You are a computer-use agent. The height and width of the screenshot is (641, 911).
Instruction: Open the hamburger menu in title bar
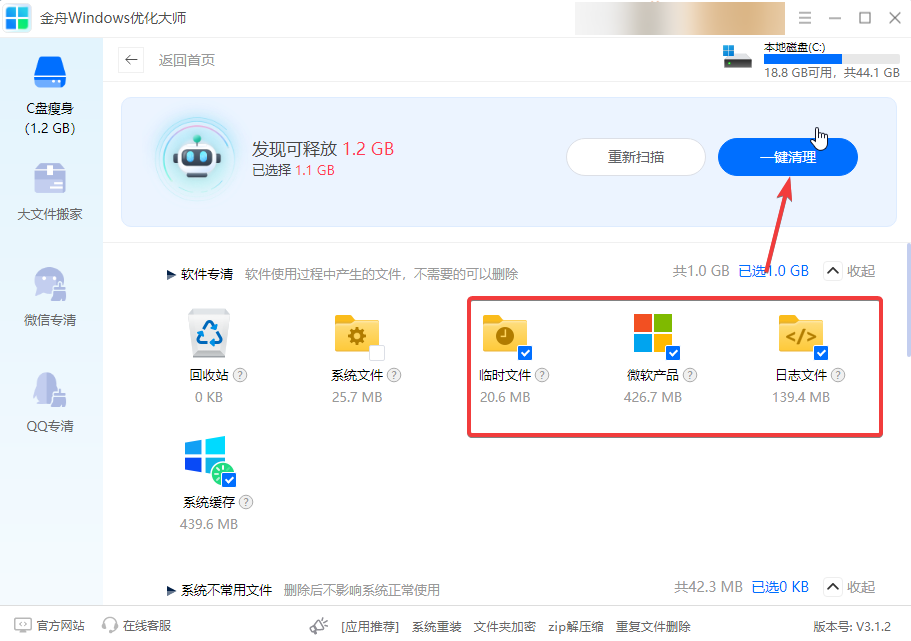(806, 17)
